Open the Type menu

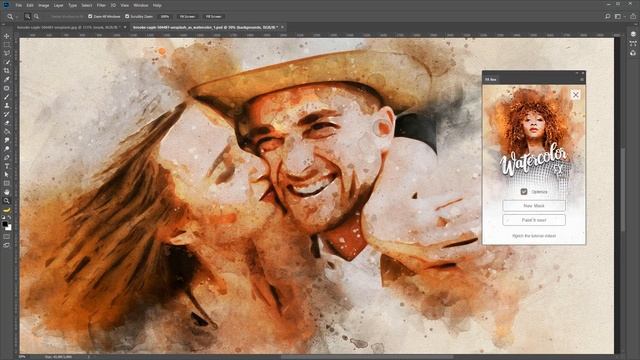point(73,5)
